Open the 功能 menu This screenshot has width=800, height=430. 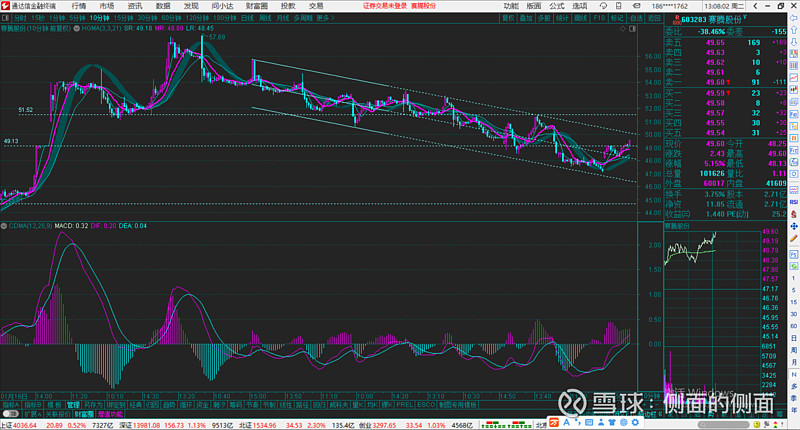pyautogui.click(x=511, y=6)
